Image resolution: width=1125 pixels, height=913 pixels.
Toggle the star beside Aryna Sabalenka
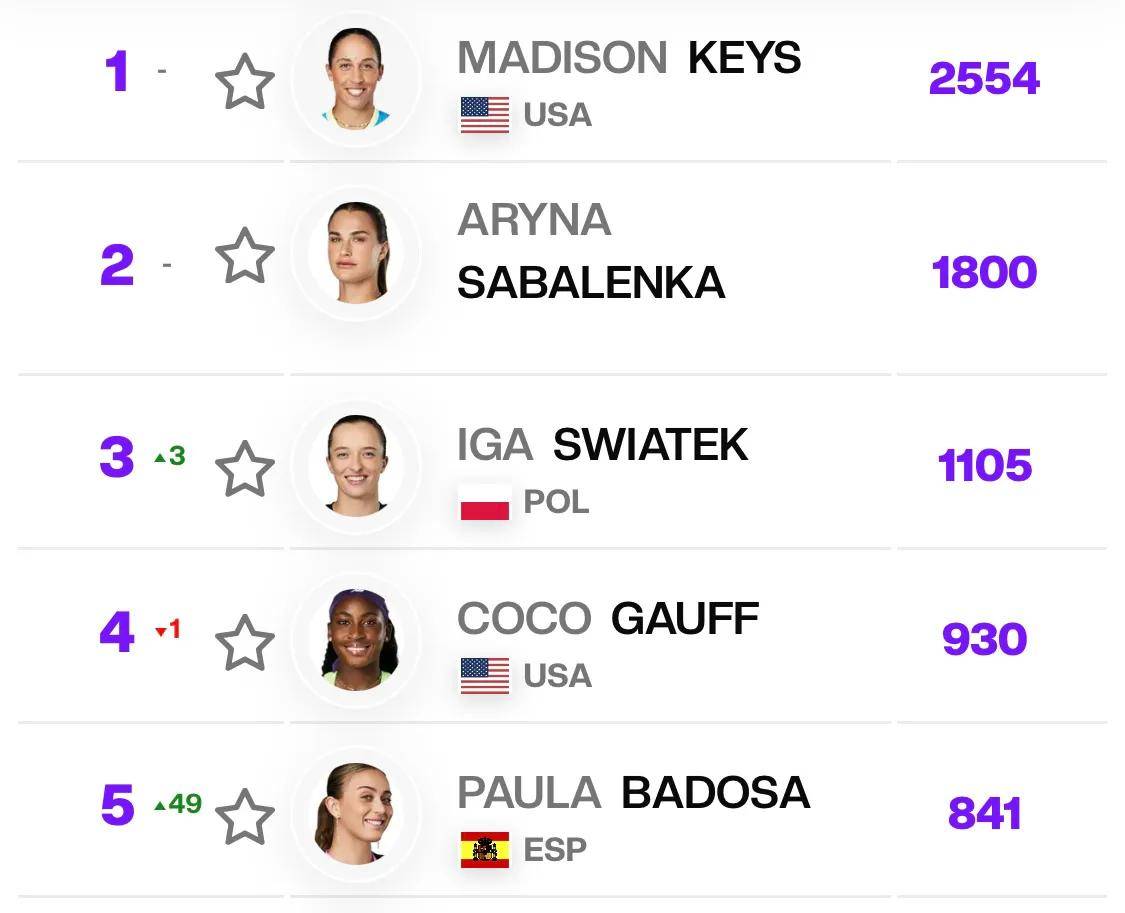coord(245,256)
